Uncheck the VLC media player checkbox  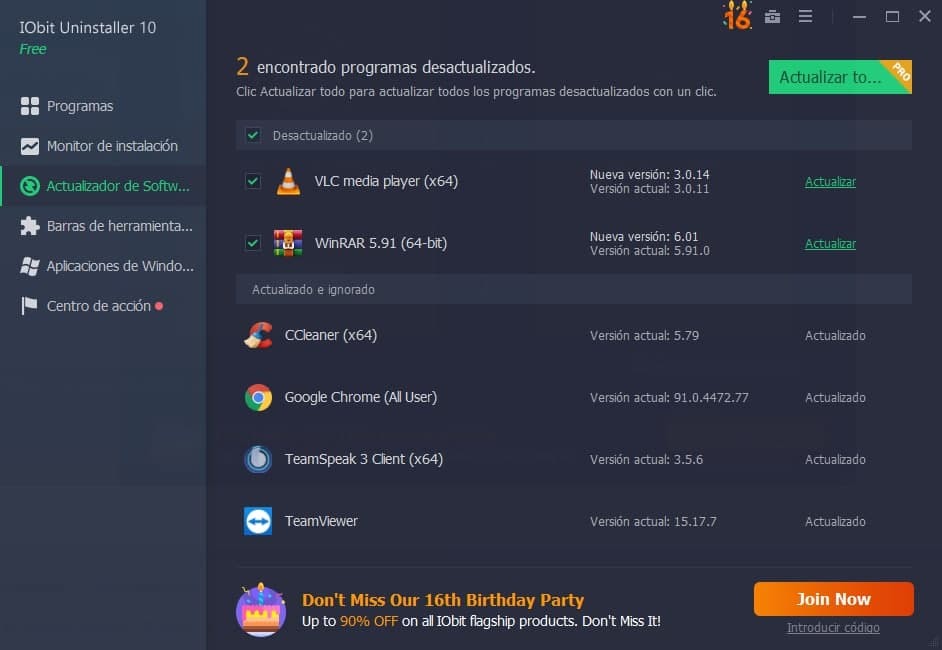pyautogui.click(x=253, y=181)
